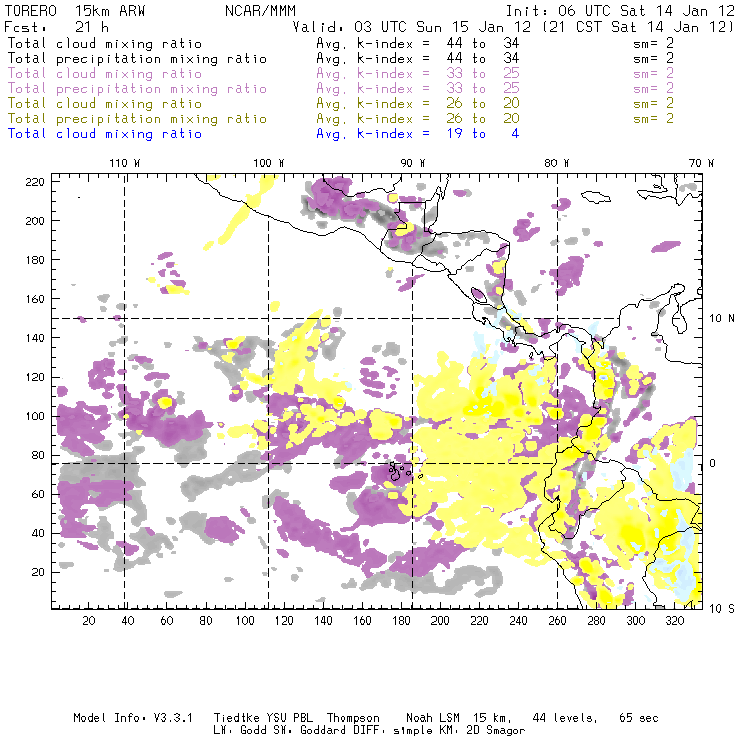Click the 'TORERO 15km ARW' title text
Image resolution: width=740 pixels, height=740 pixels.
click(75, 11)
